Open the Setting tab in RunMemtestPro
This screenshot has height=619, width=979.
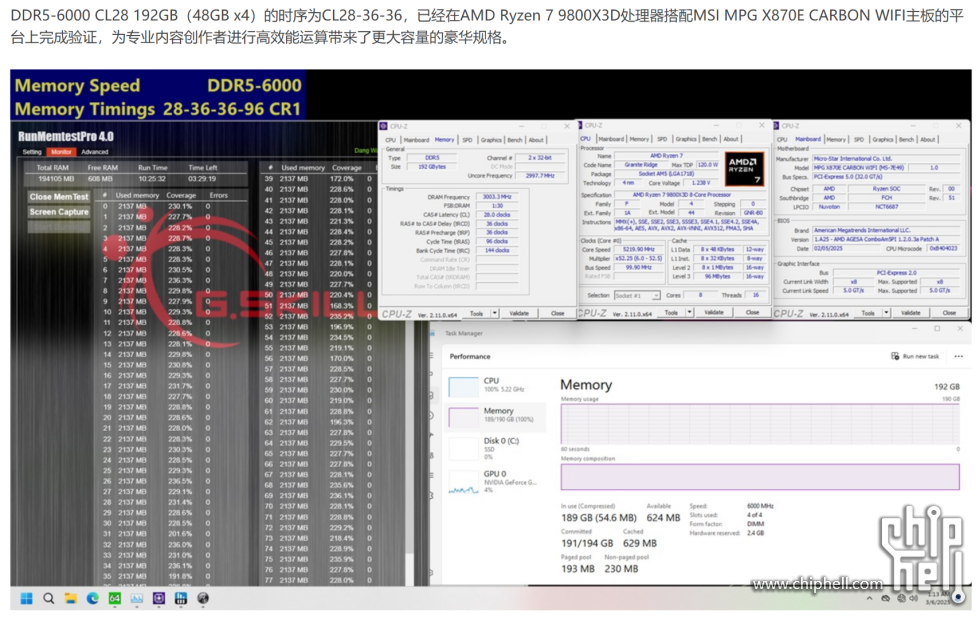[32, 152]
